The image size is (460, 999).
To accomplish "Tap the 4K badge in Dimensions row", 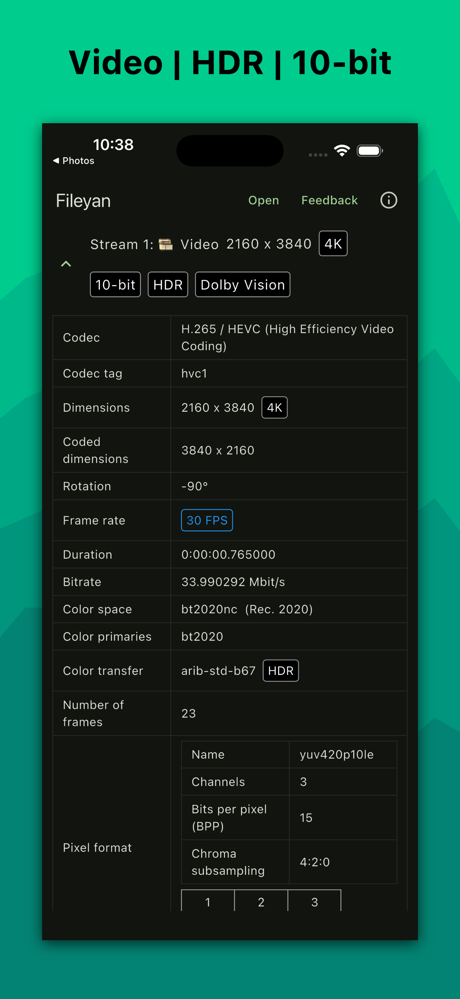I will tap(275, 408).
